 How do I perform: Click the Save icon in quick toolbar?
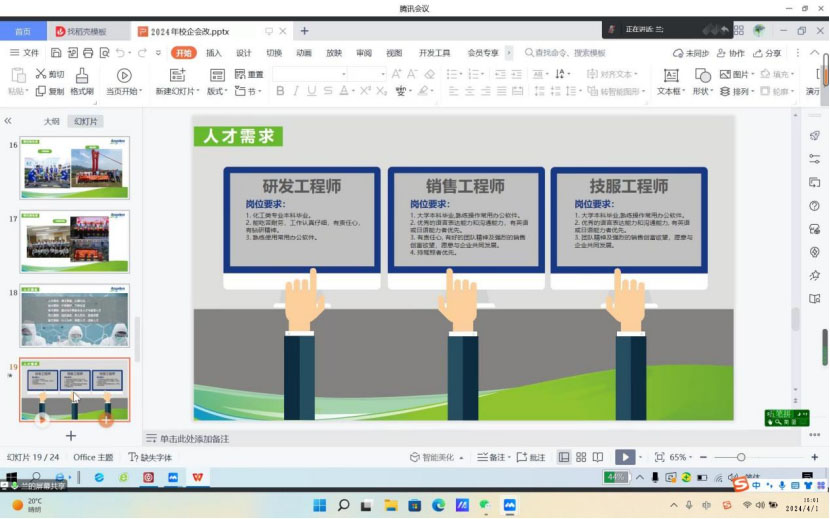(56, 53)
